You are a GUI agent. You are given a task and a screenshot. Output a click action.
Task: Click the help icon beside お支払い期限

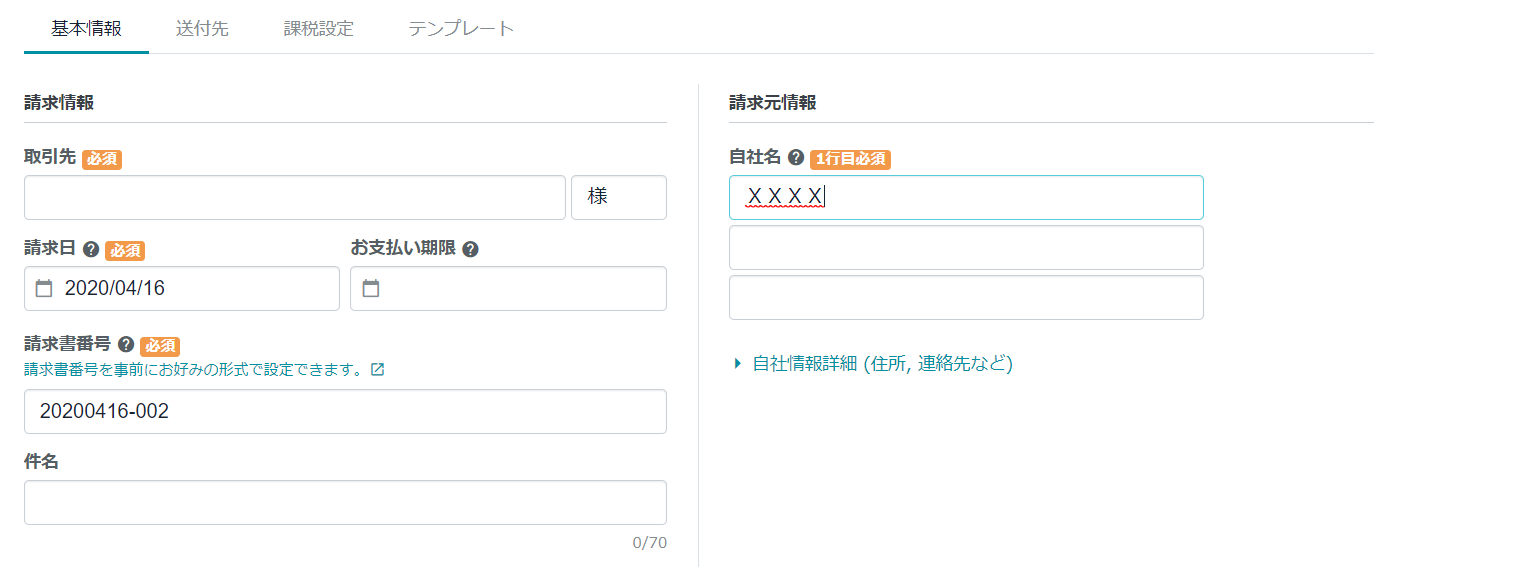click(x=470, y=249)
